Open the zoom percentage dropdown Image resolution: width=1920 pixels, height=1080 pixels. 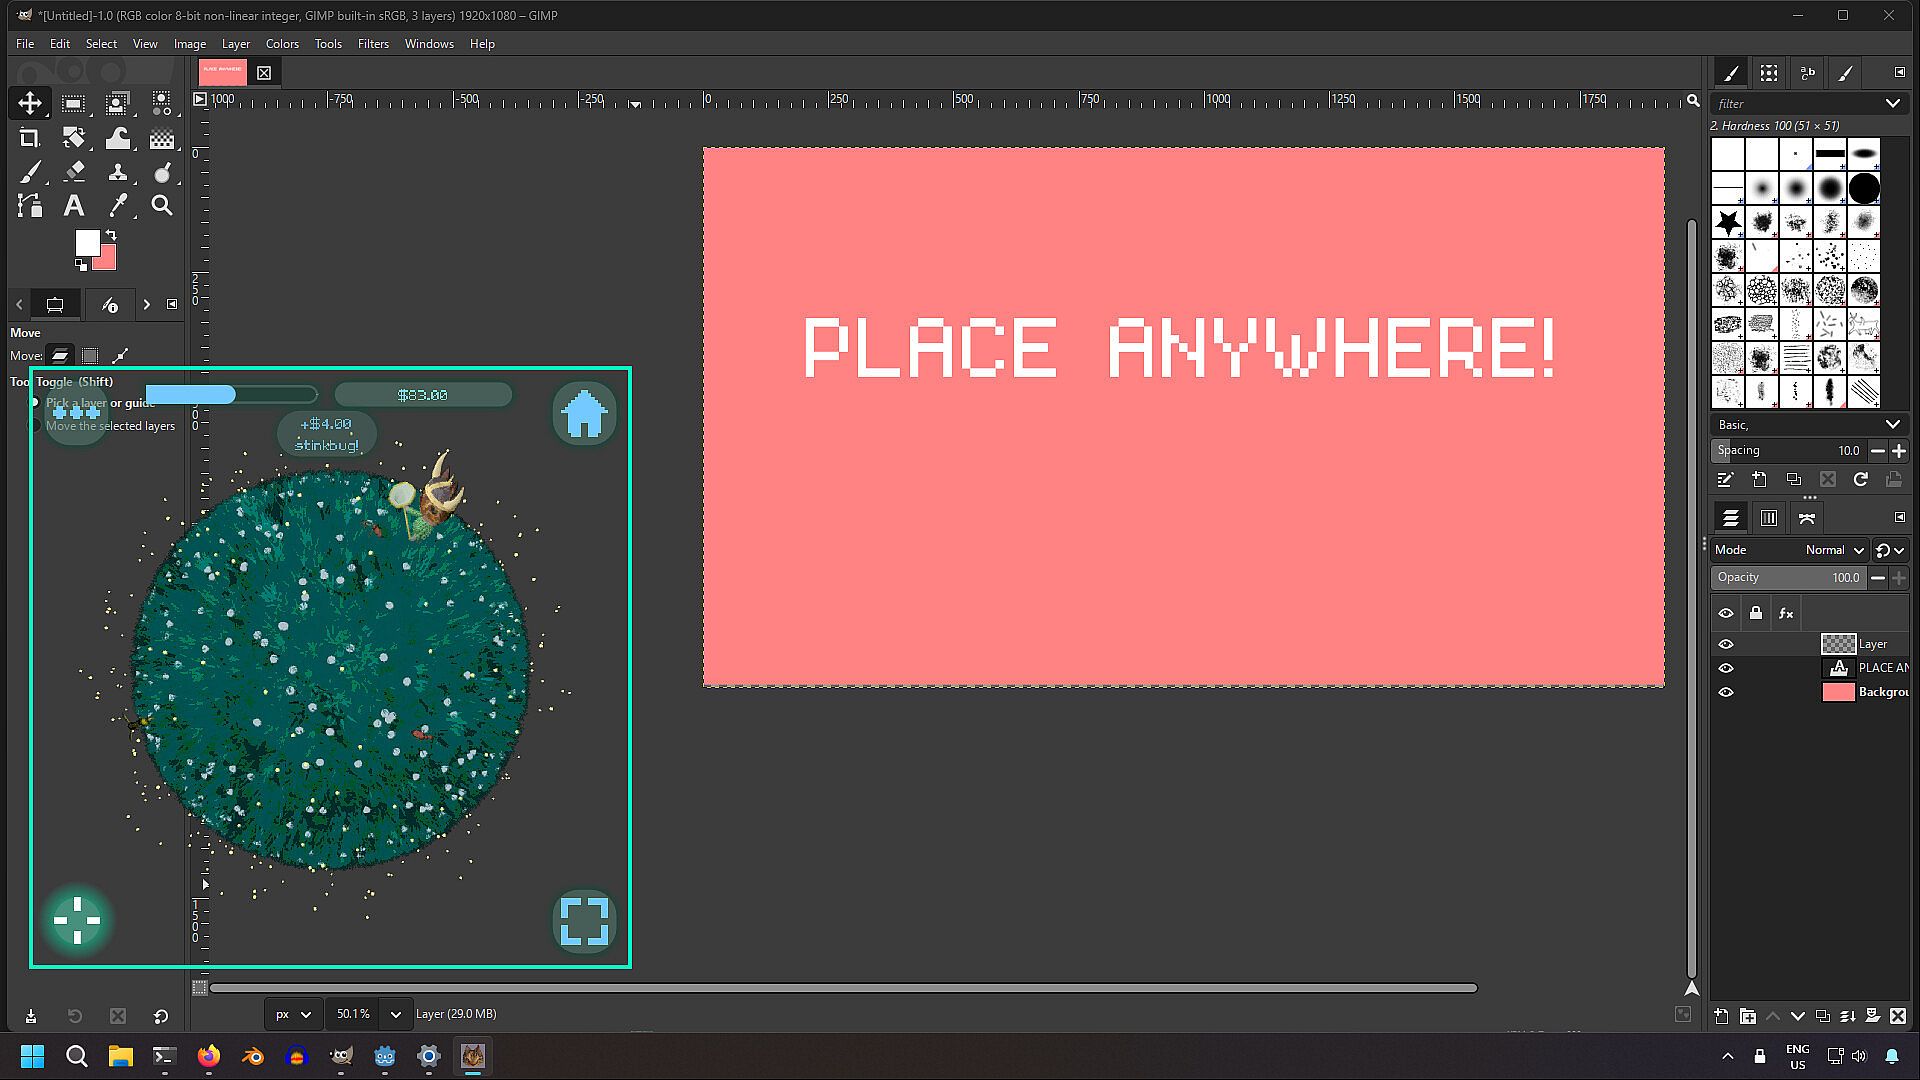(396, 1014)
